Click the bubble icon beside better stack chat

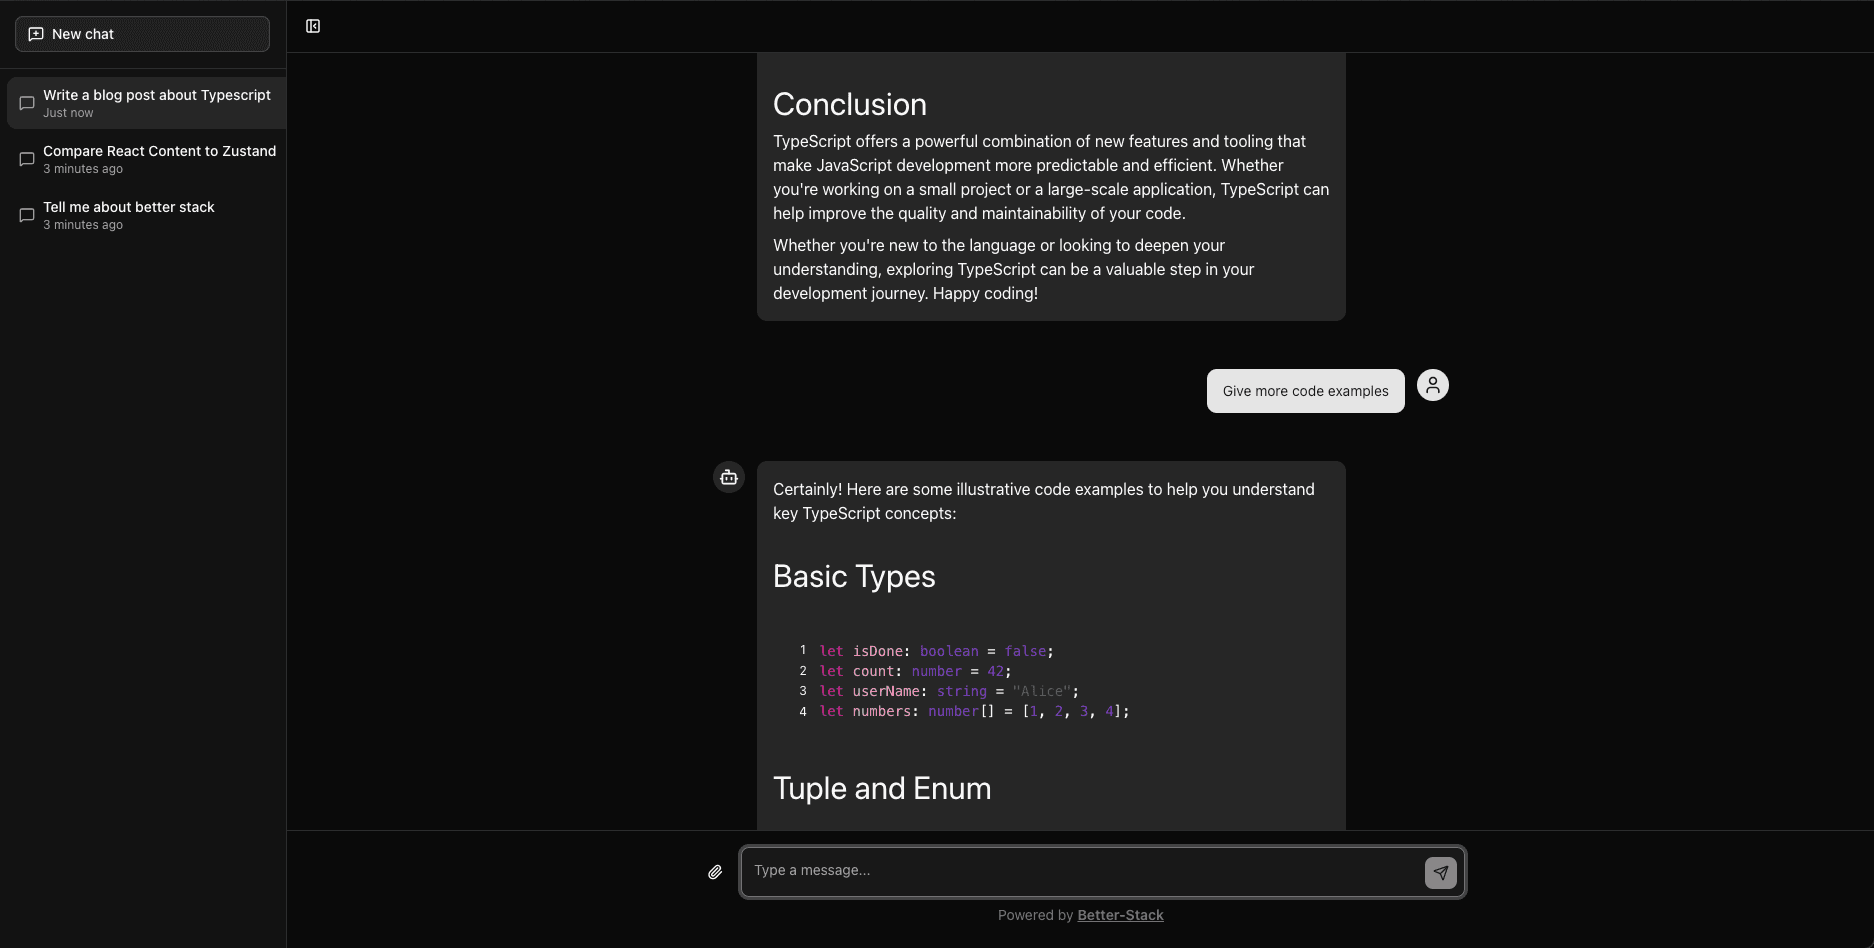(x=26, y=215)
